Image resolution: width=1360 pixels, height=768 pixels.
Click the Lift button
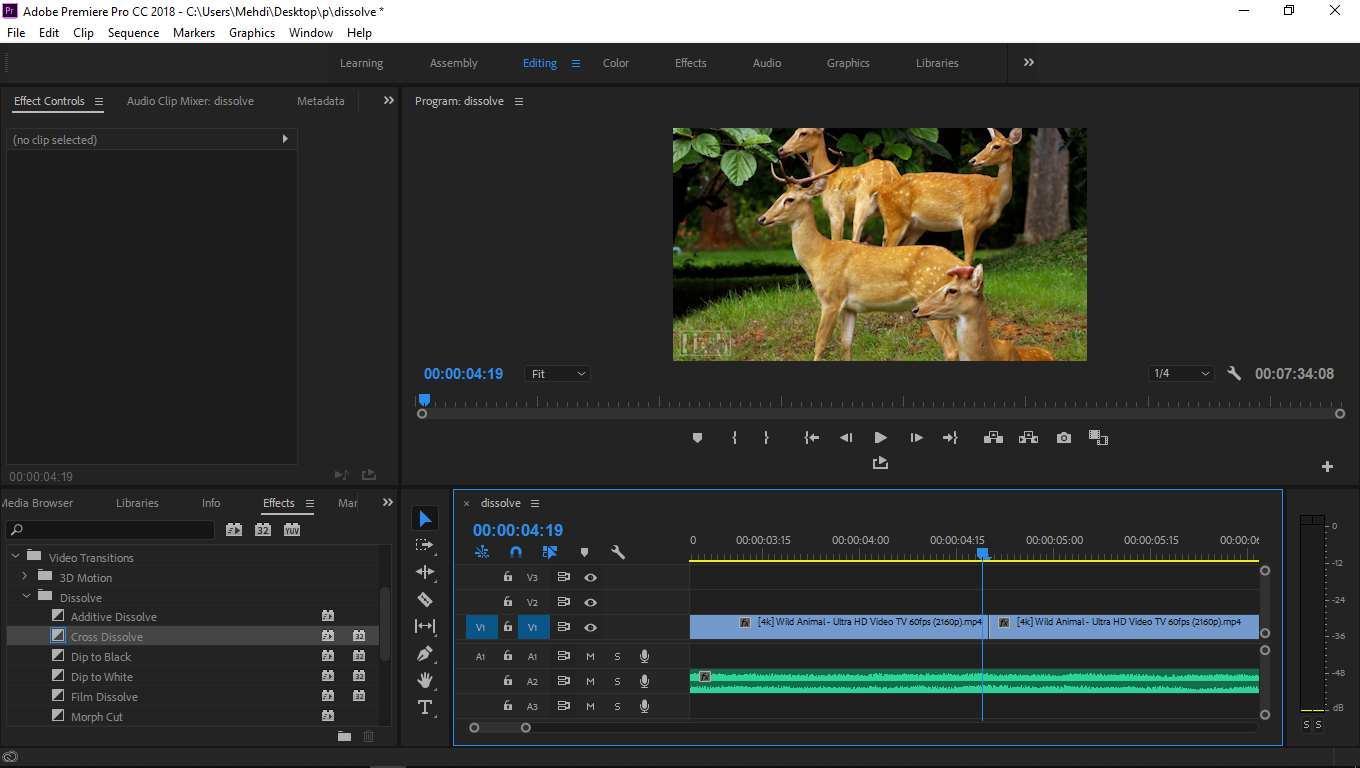click(x=993, y=438)
